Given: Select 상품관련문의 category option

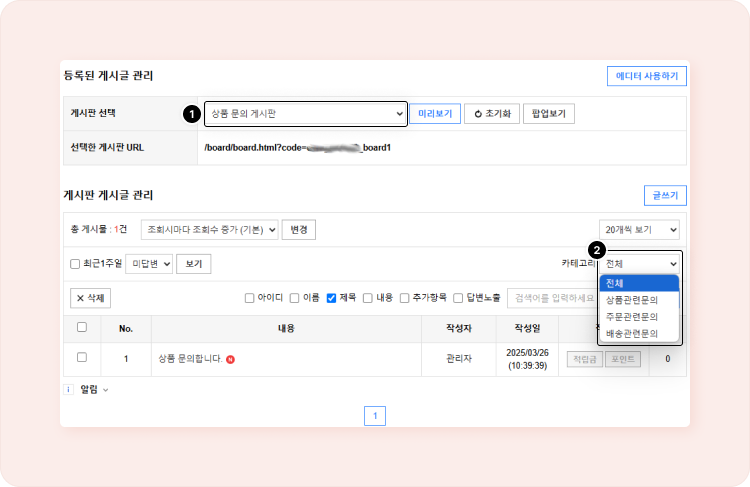Looking at the screenshot, I should coord(640,300).
